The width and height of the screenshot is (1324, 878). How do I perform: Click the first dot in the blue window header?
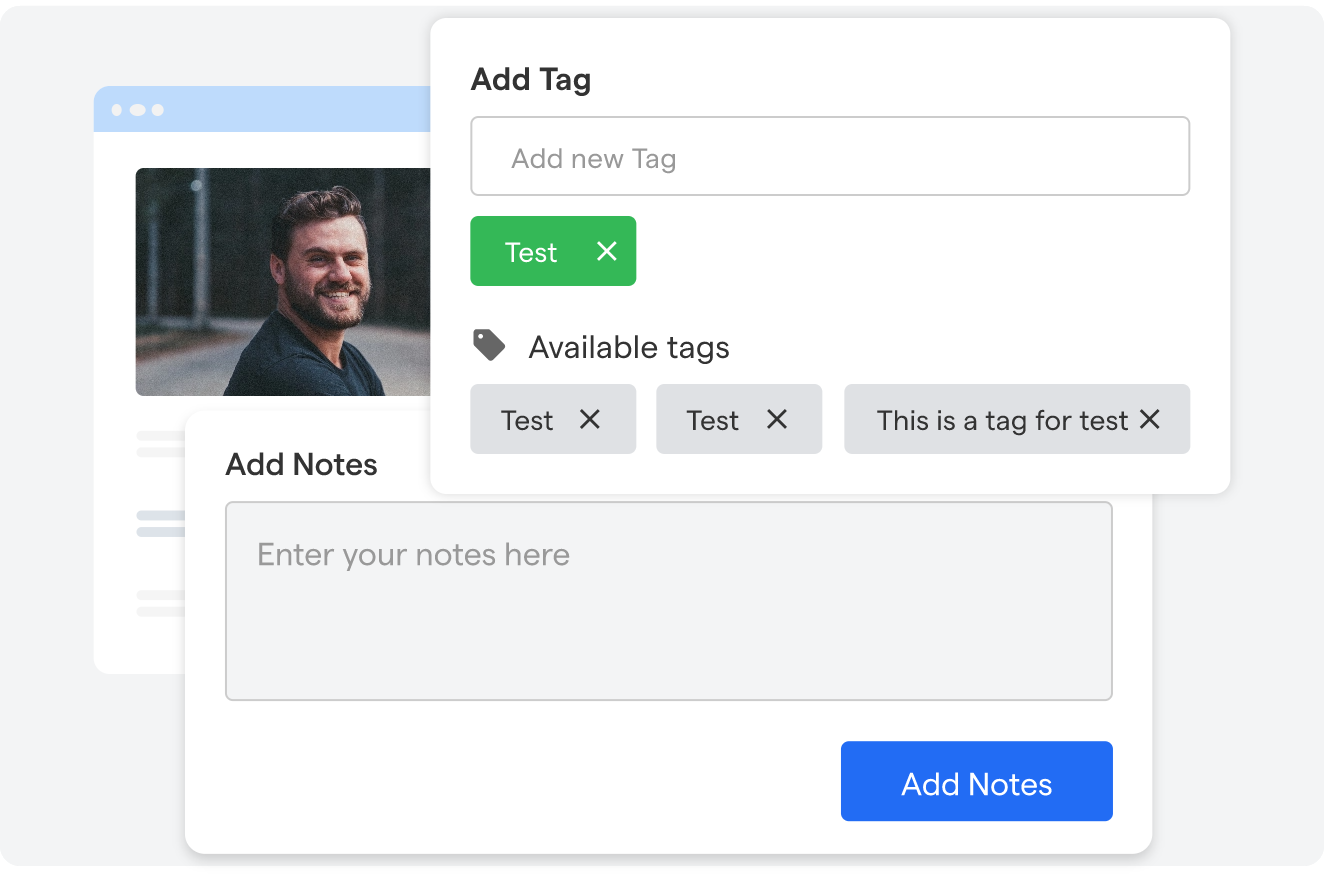[117, 110]
